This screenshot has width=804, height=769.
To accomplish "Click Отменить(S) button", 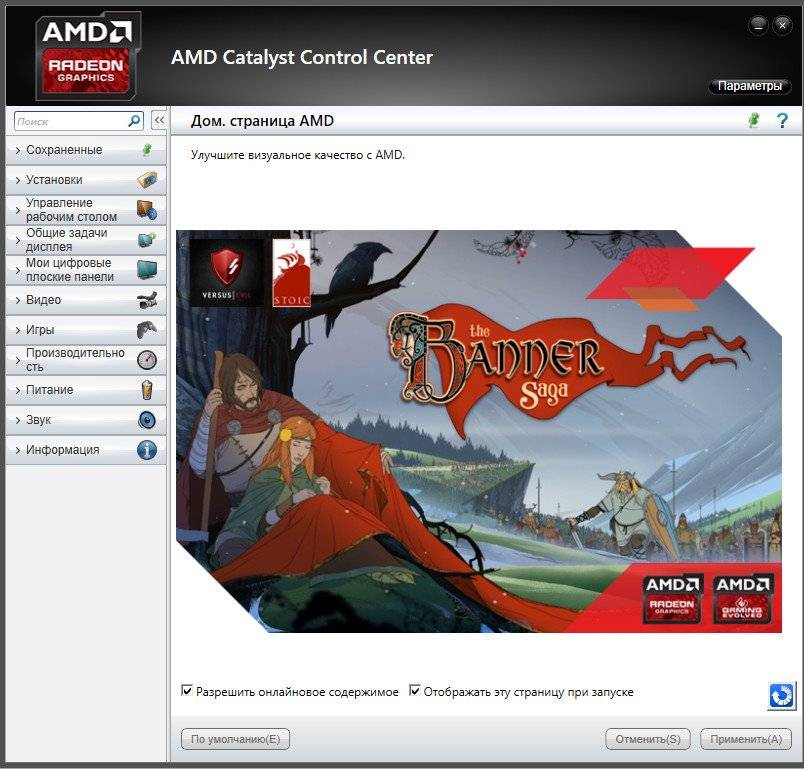I will tap(648, 739).
